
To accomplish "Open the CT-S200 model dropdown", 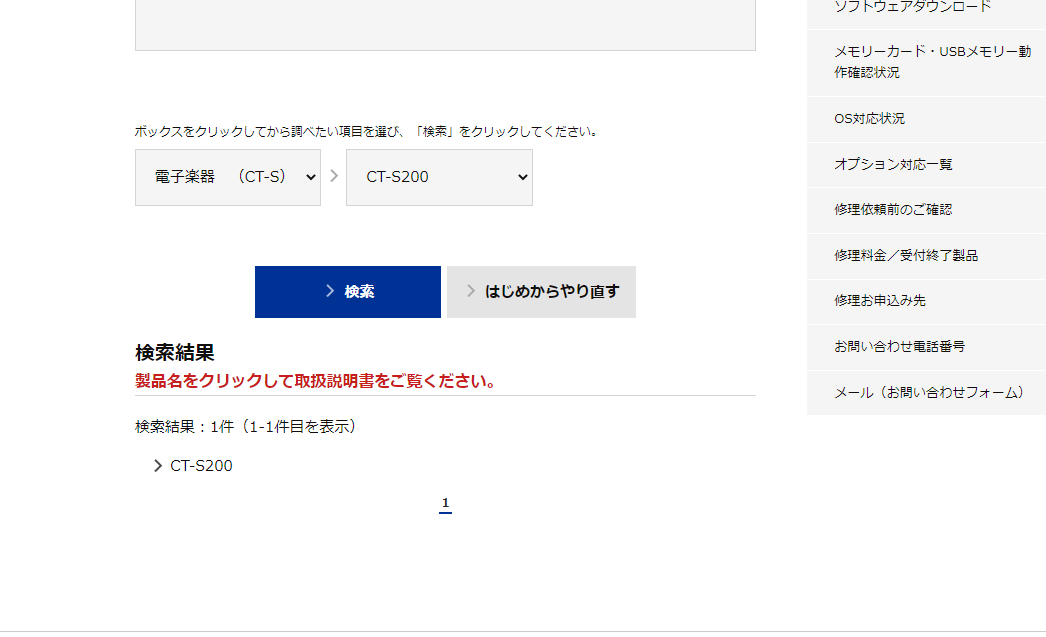I will click(x=439, y=177).
